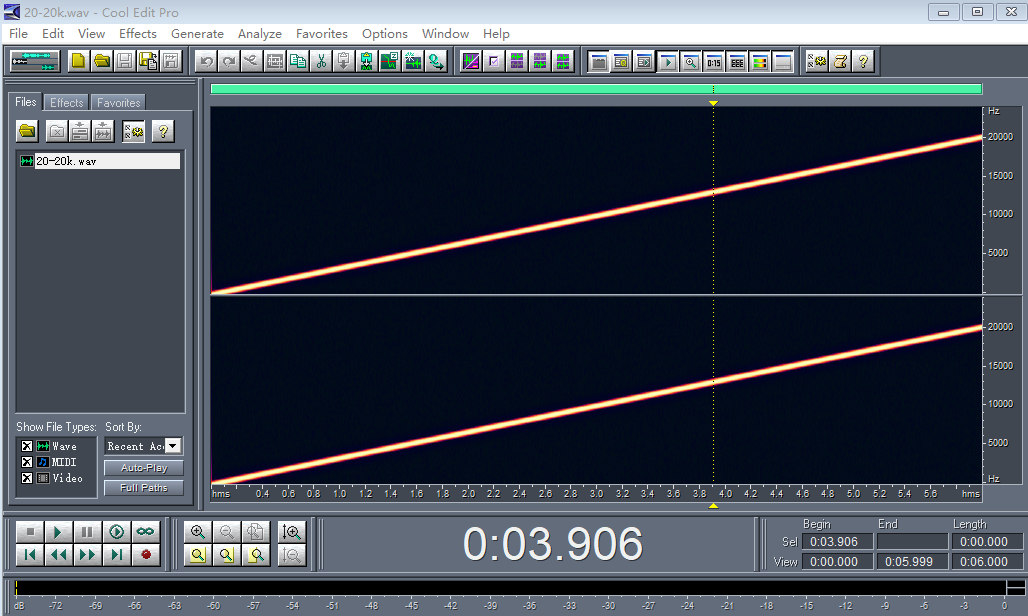Click the Save As disk-with-page icon

point(148,62)
